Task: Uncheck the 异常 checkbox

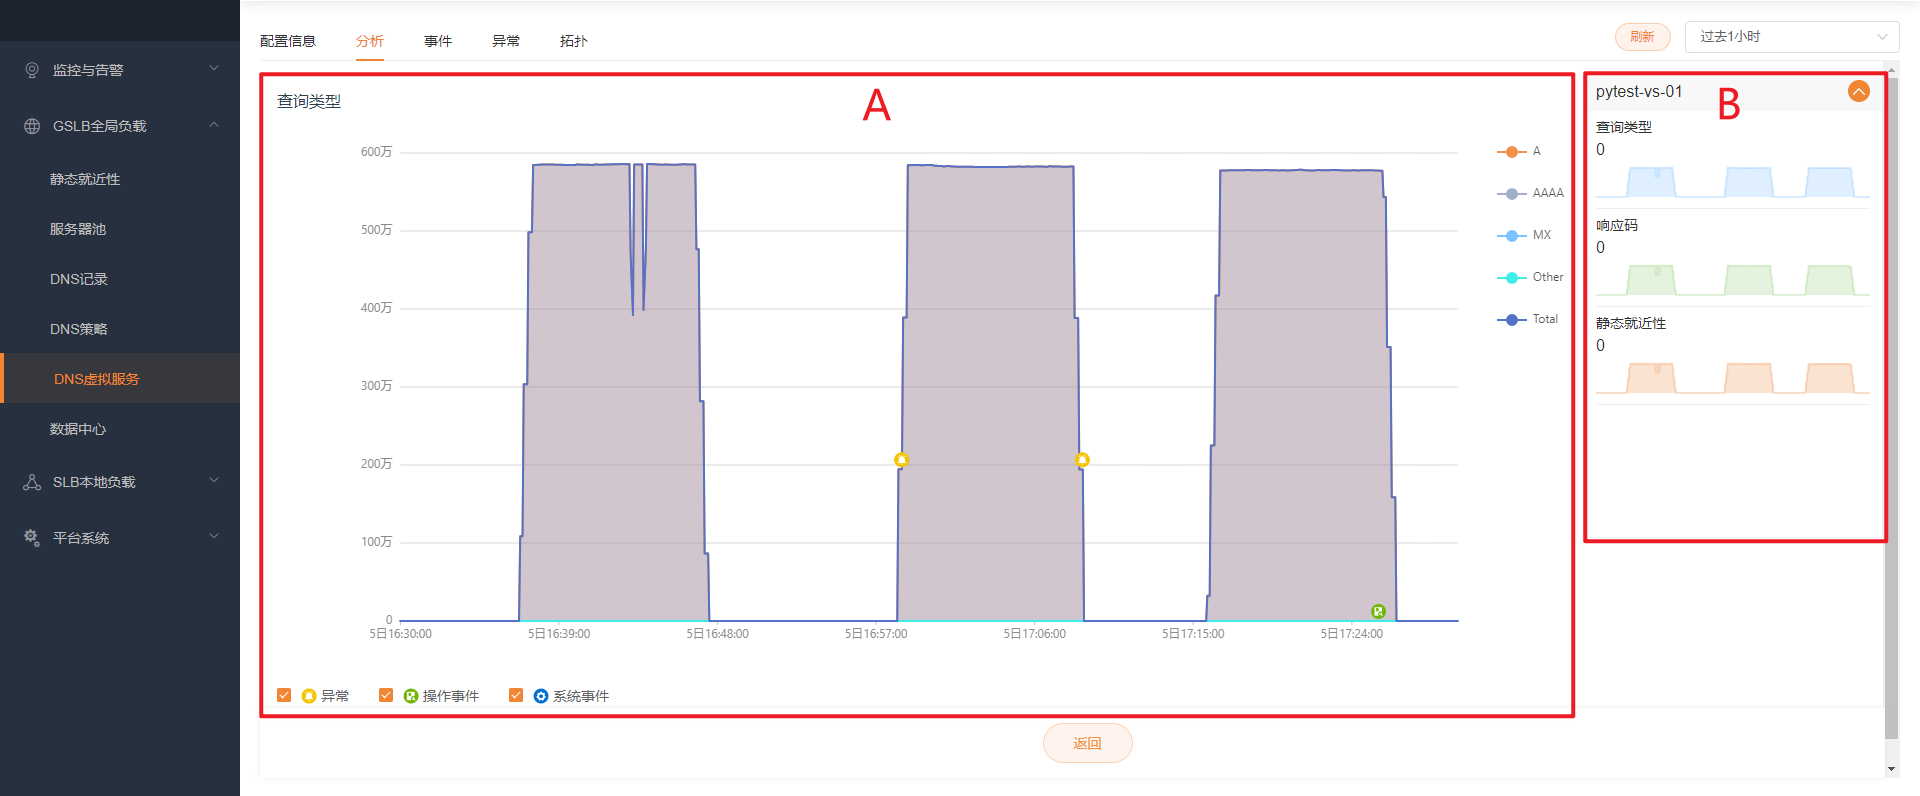Action: pos(284,695)
